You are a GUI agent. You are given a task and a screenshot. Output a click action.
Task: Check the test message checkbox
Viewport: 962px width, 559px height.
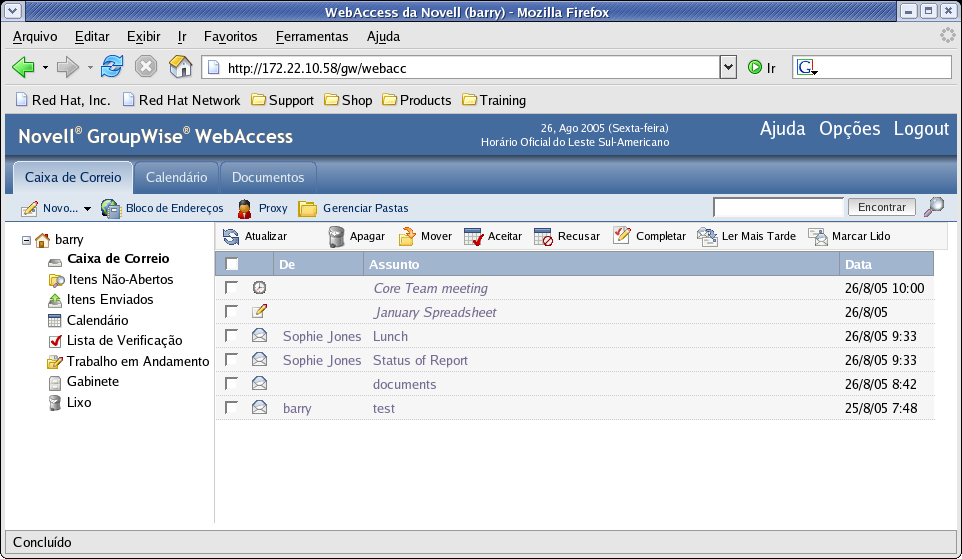231,407
